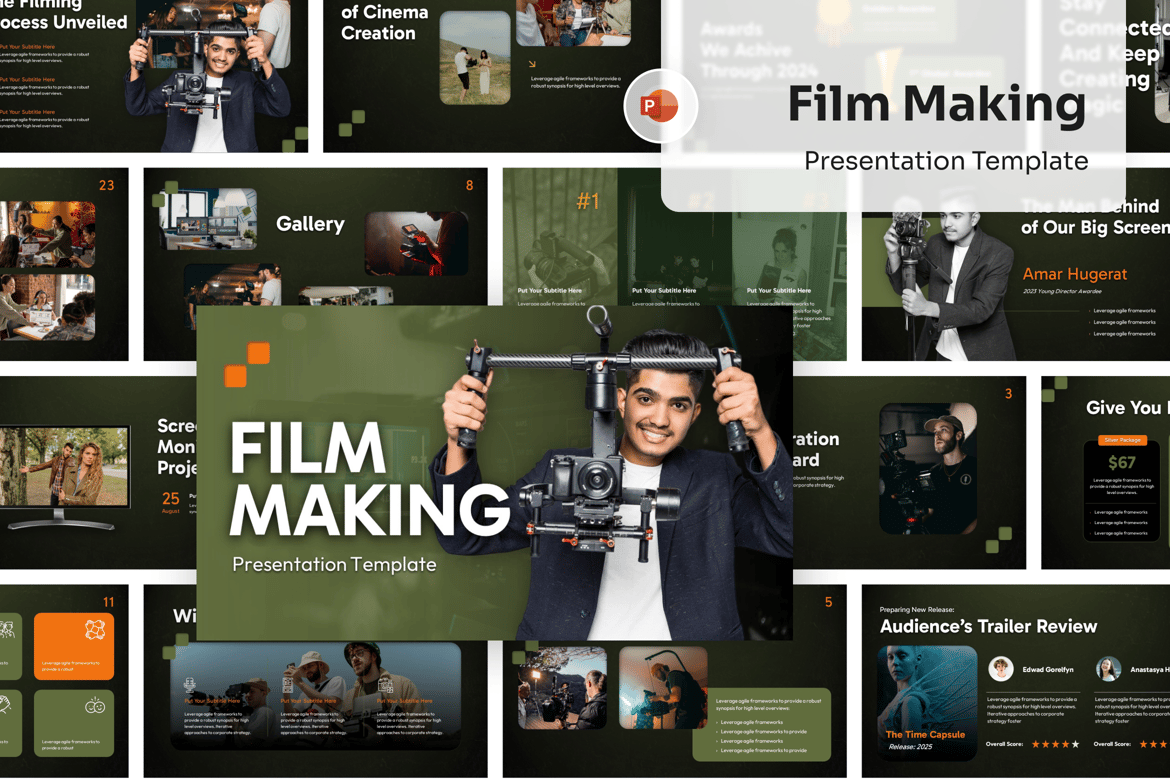
Task: Click the red-lit camera photo in Gallery
Action: (417, 243)
